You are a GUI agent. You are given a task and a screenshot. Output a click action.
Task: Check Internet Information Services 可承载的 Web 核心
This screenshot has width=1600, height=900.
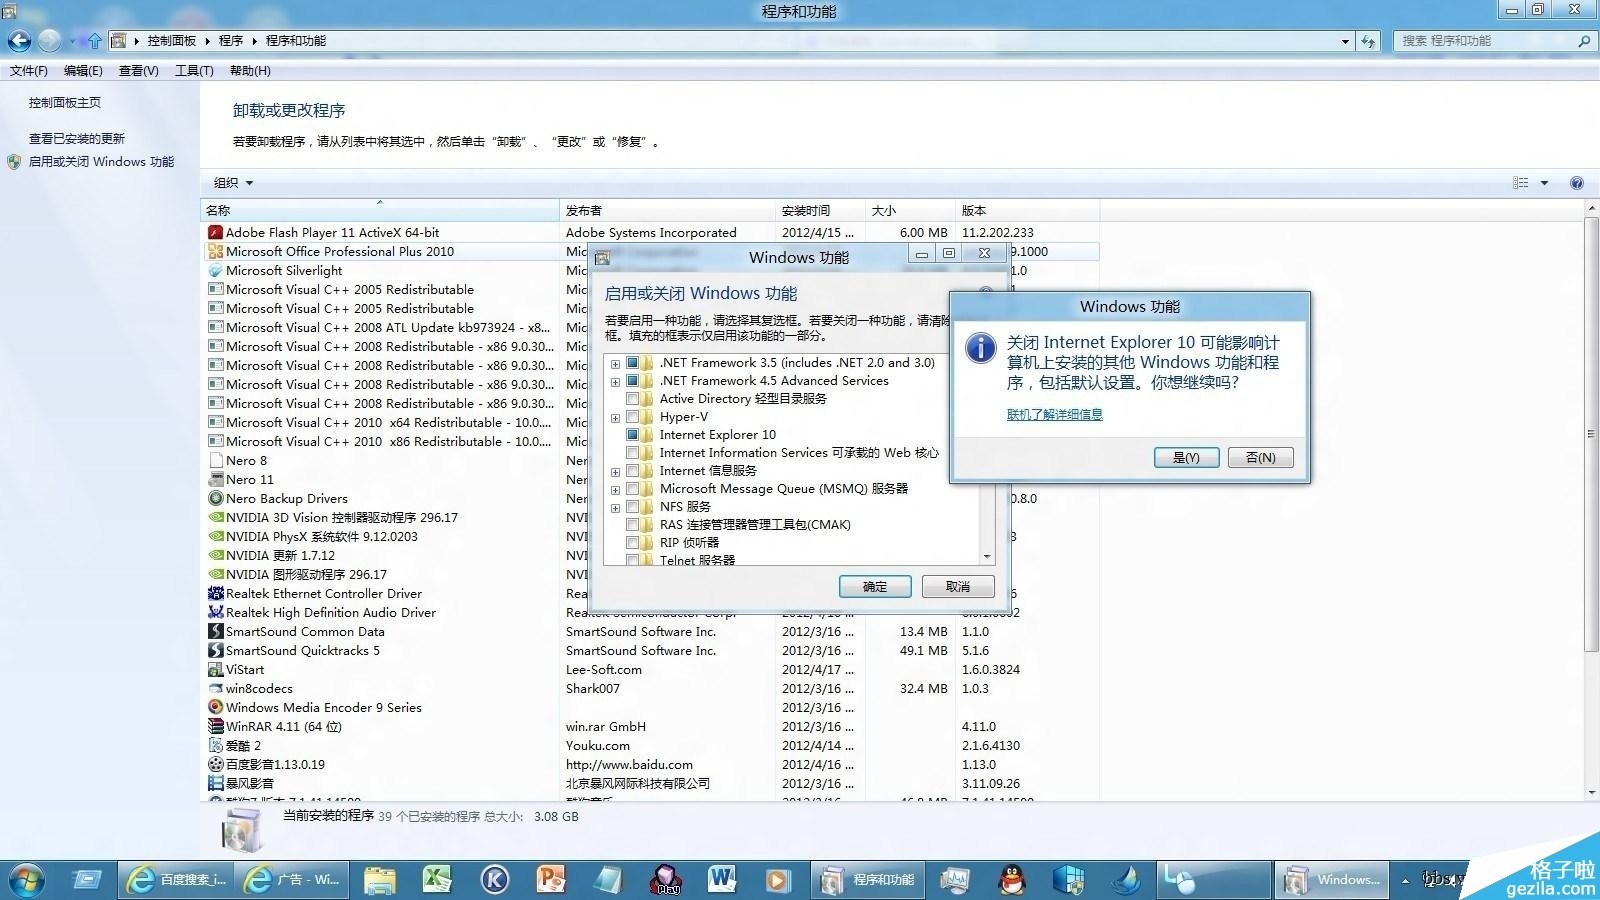coord(632,453)
